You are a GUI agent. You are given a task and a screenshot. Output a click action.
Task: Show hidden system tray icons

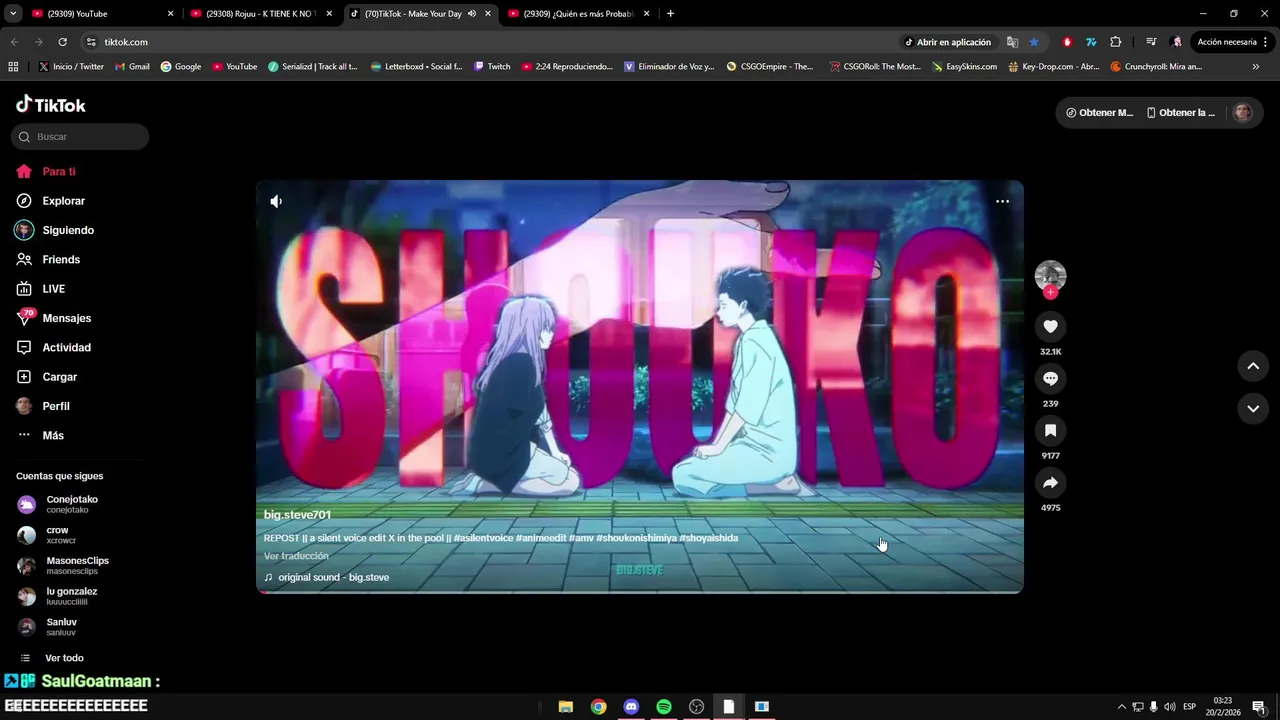point(1121,707)
